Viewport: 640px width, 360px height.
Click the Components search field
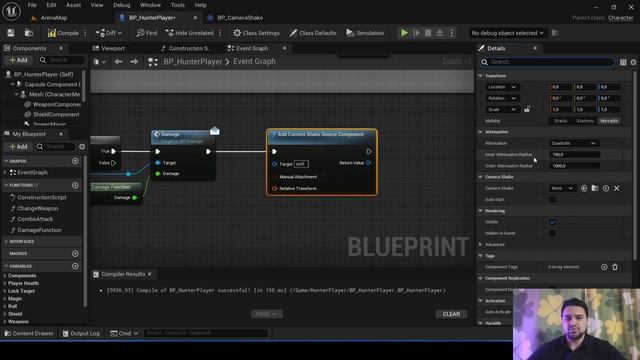pos(62,60)
